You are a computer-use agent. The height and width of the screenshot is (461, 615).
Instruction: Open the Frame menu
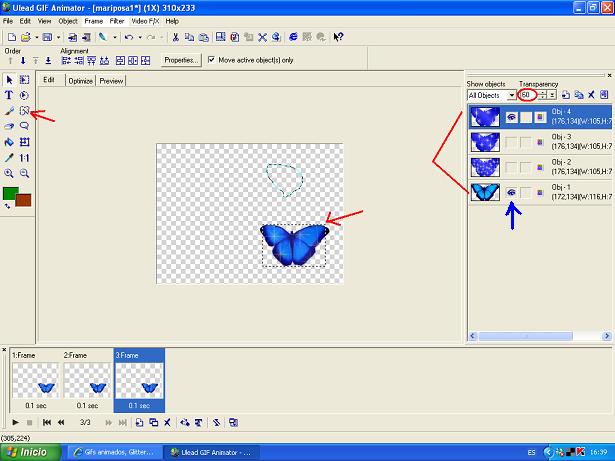point(93,21)
